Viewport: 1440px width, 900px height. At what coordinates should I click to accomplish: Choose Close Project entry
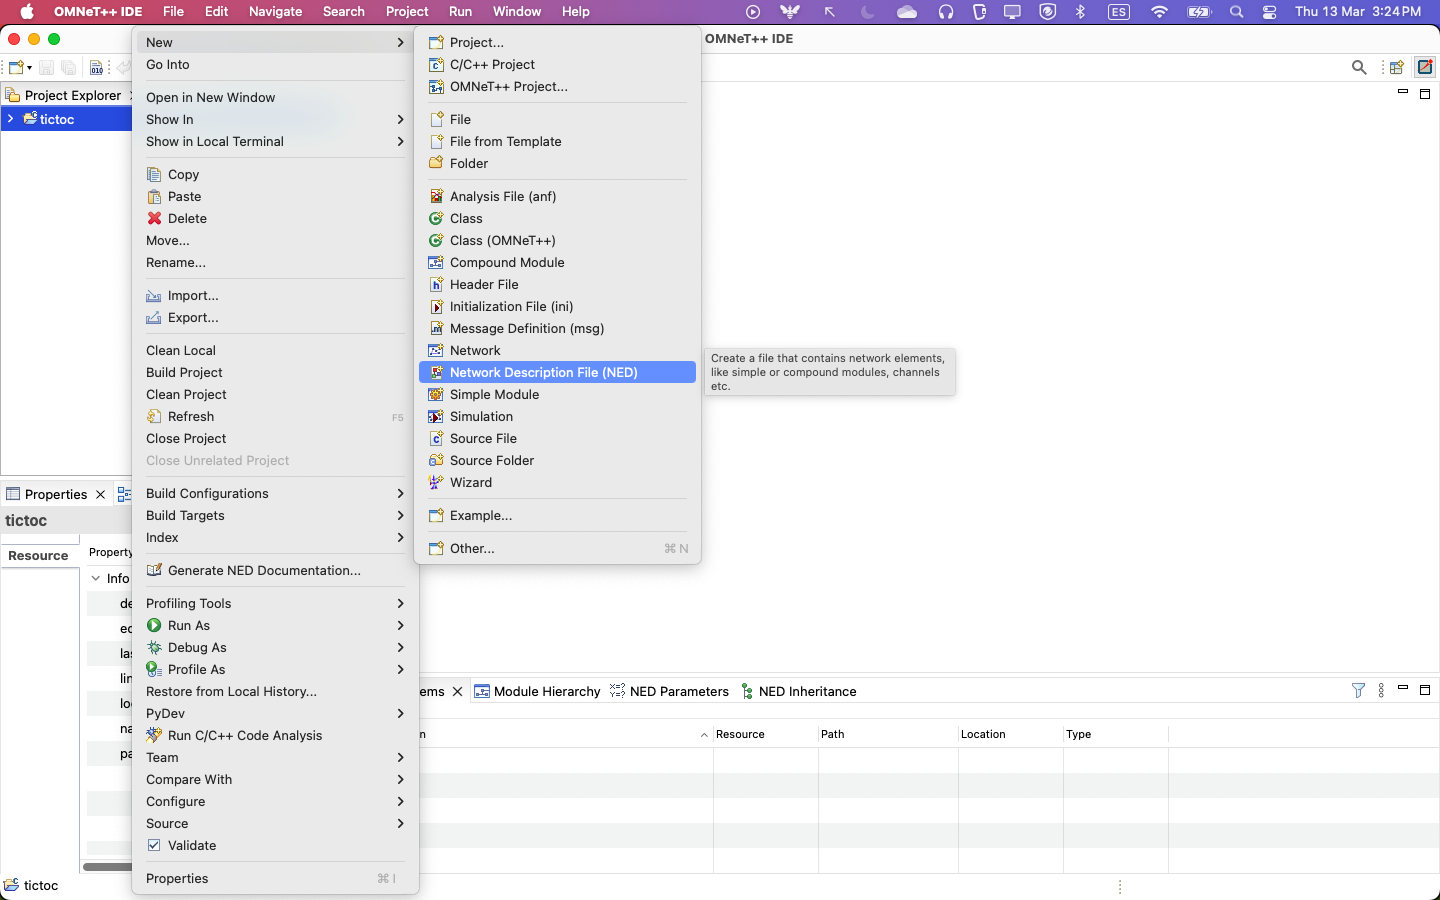point(275,438)
